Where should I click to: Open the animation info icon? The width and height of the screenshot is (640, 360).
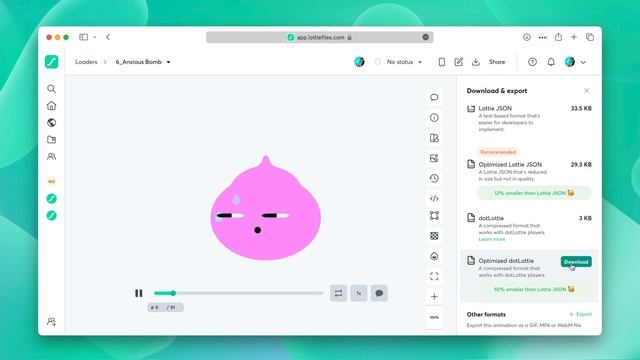(x=434, y=118)
